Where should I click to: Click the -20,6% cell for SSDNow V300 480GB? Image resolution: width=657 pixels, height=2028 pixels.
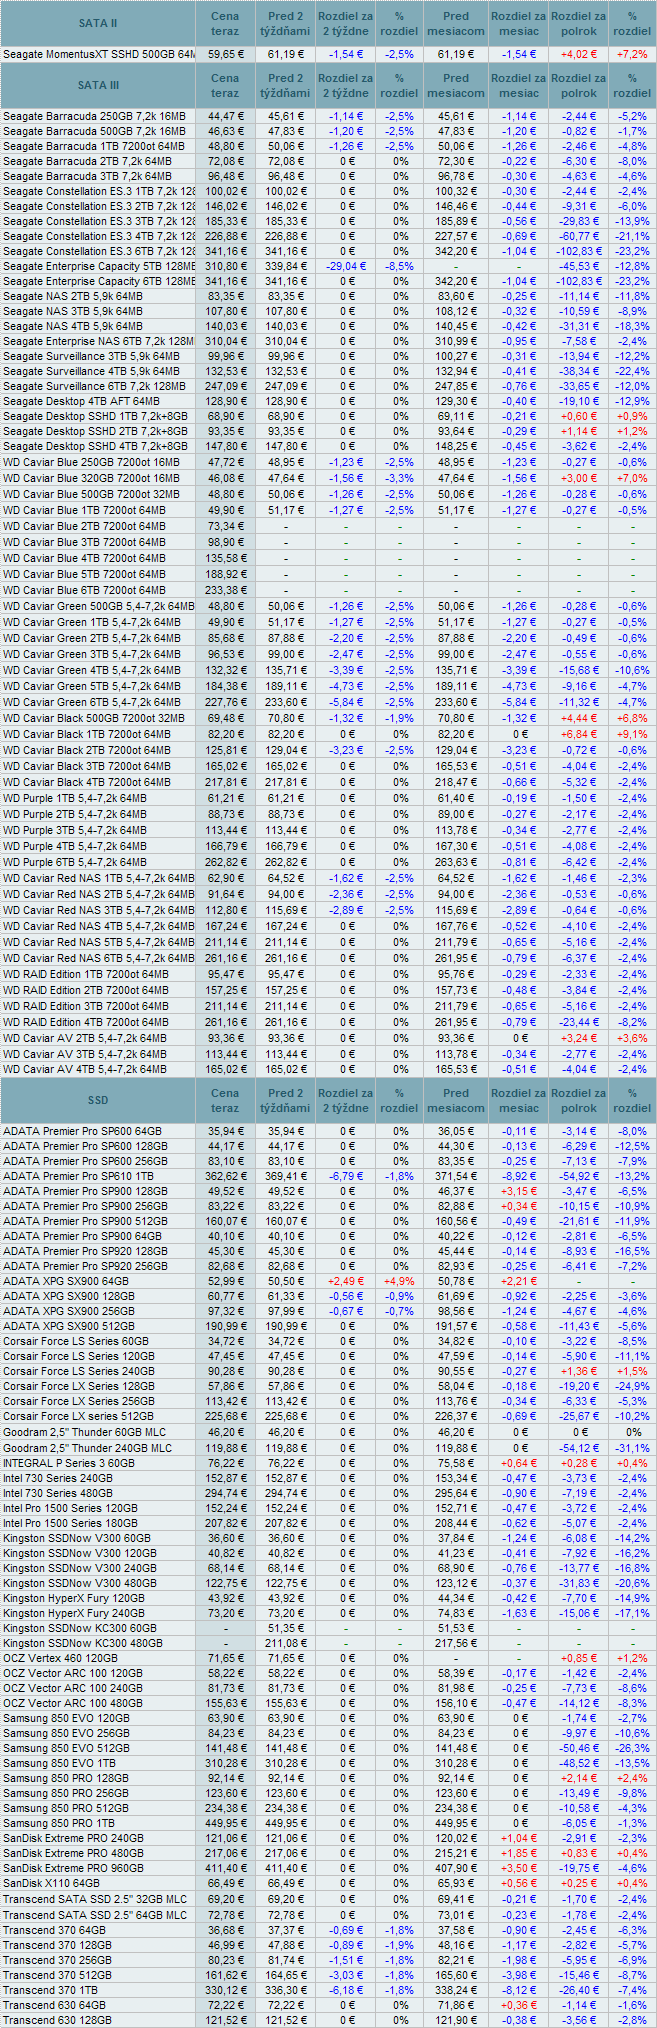tap(632, 1583)
